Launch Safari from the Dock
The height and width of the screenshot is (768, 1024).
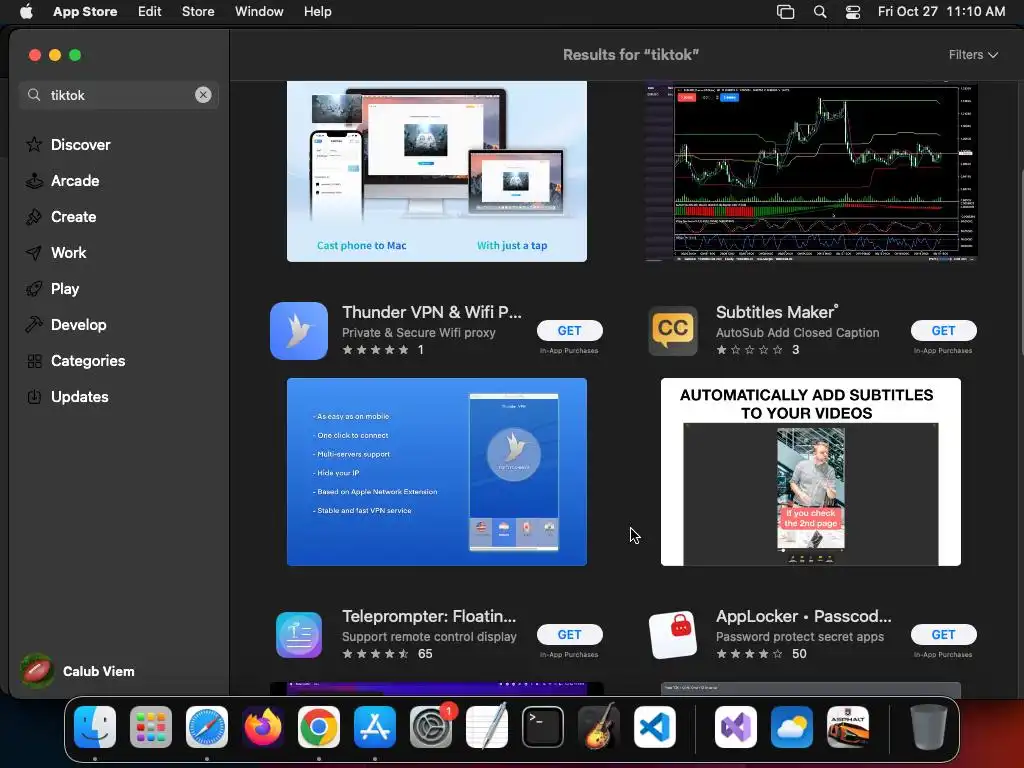point(207,727)
